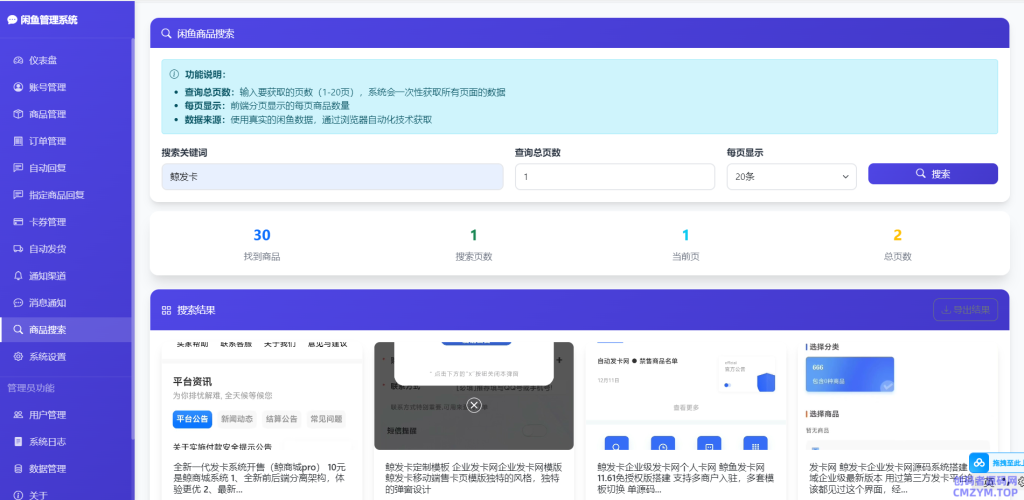Open 通知渠道 bell icon
The height and width of the screenshot is (500, 1024).
point(18,276)
